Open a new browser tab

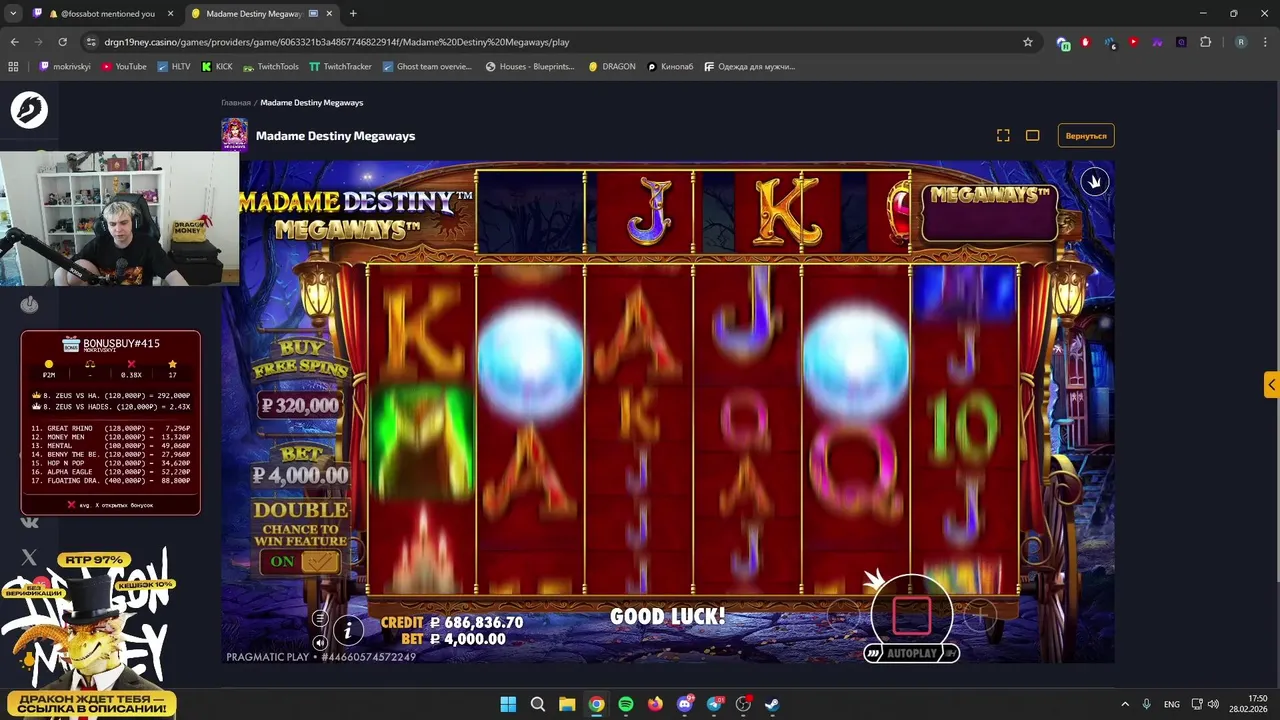[353, 14]
